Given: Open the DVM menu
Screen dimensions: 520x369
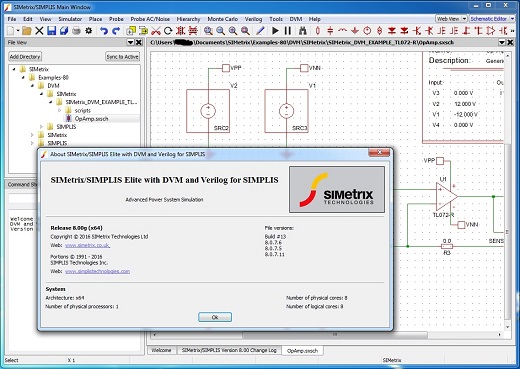Looking at the screenshot, I should (296, 19).
